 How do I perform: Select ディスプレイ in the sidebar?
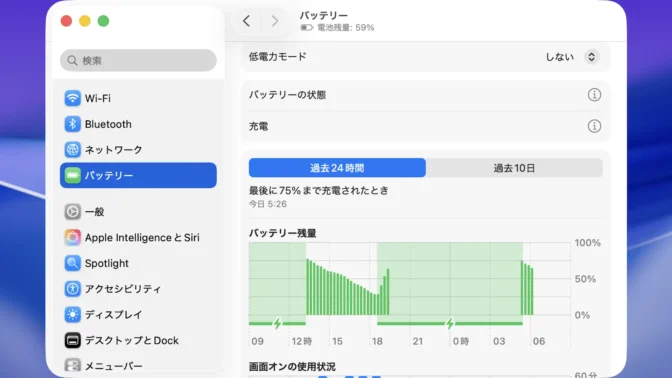114,315
